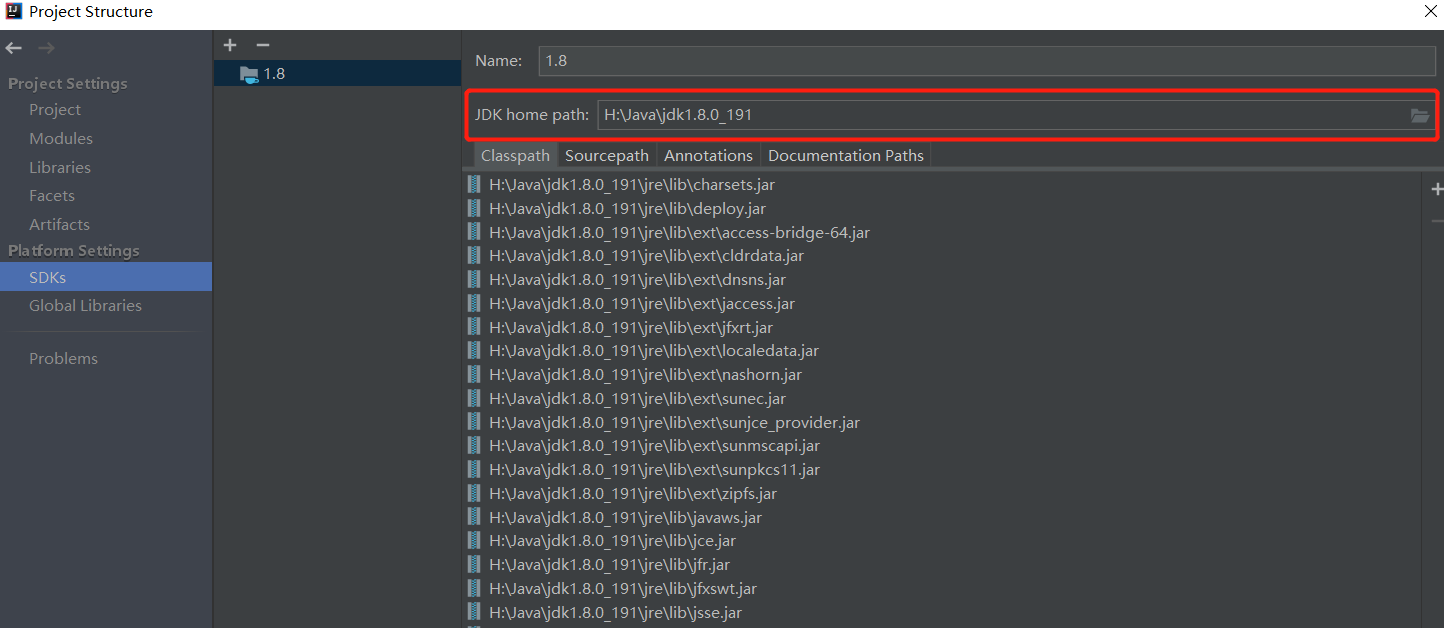Switch to the Documentation Paths tab
The width and height of the screenshot is (1444, 628).
[x=846, y=156]
